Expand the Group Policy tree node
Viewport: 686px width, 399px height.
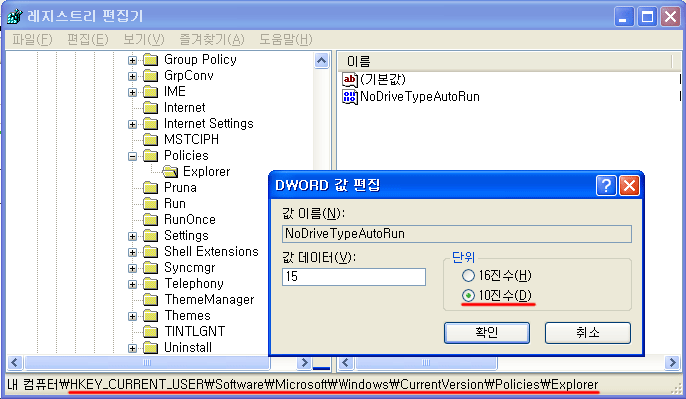[132, 60]
